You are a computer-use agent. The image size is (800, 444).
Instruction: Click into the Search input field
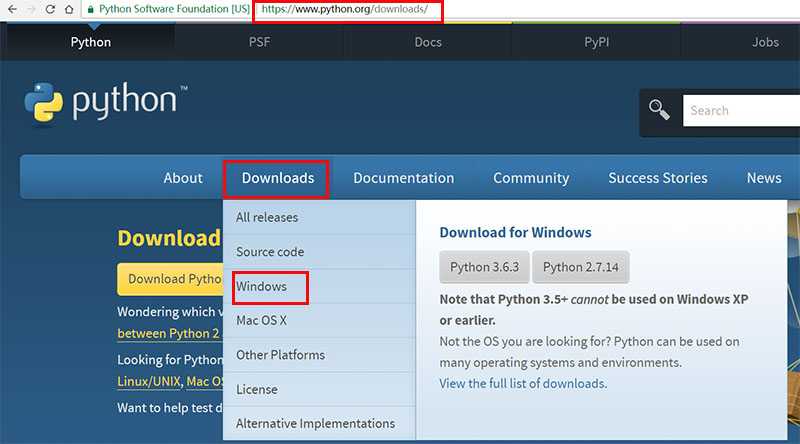[741, 110]
